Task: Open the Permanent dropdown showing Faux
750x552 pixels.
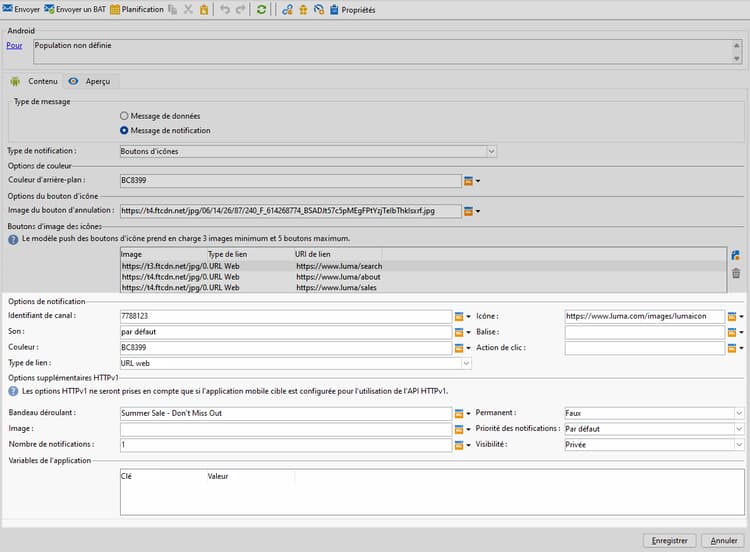Action: [x=739, y=413]
